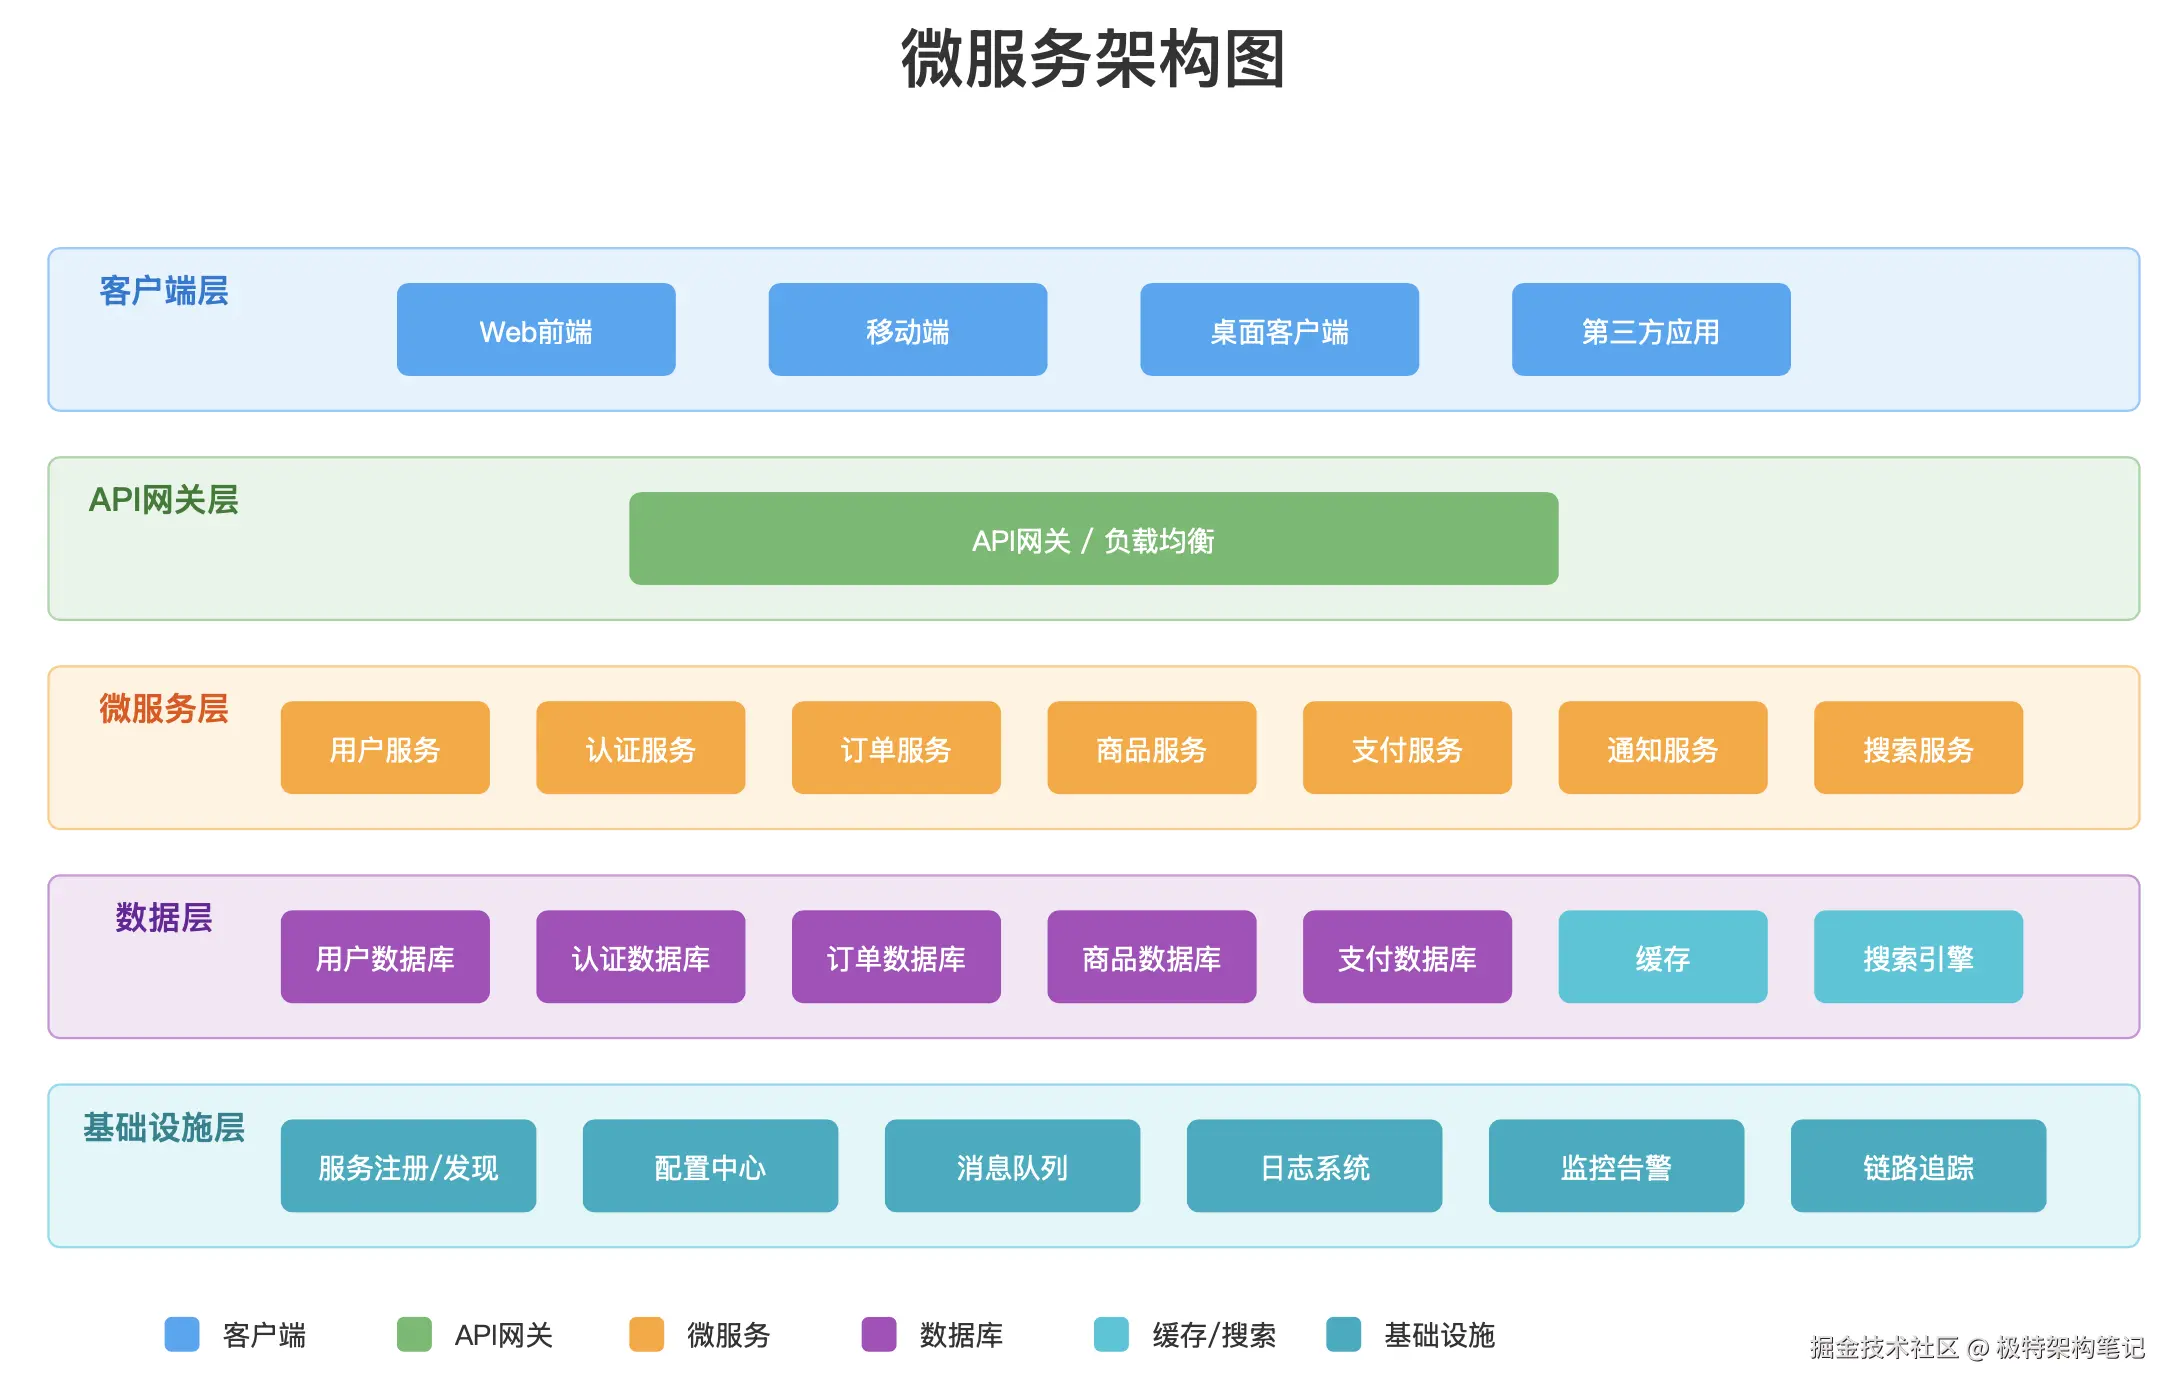Click the 搜索服务 node

coord(1918,748)
